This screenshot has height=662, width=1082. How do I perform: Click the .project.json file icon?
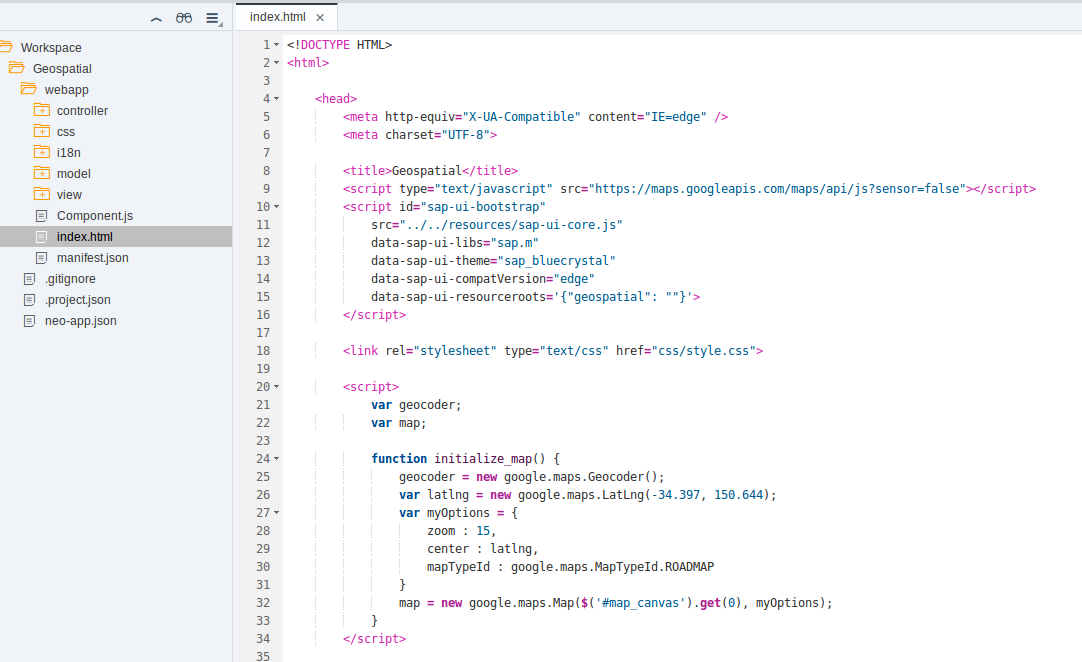click(x=29, y=300)
